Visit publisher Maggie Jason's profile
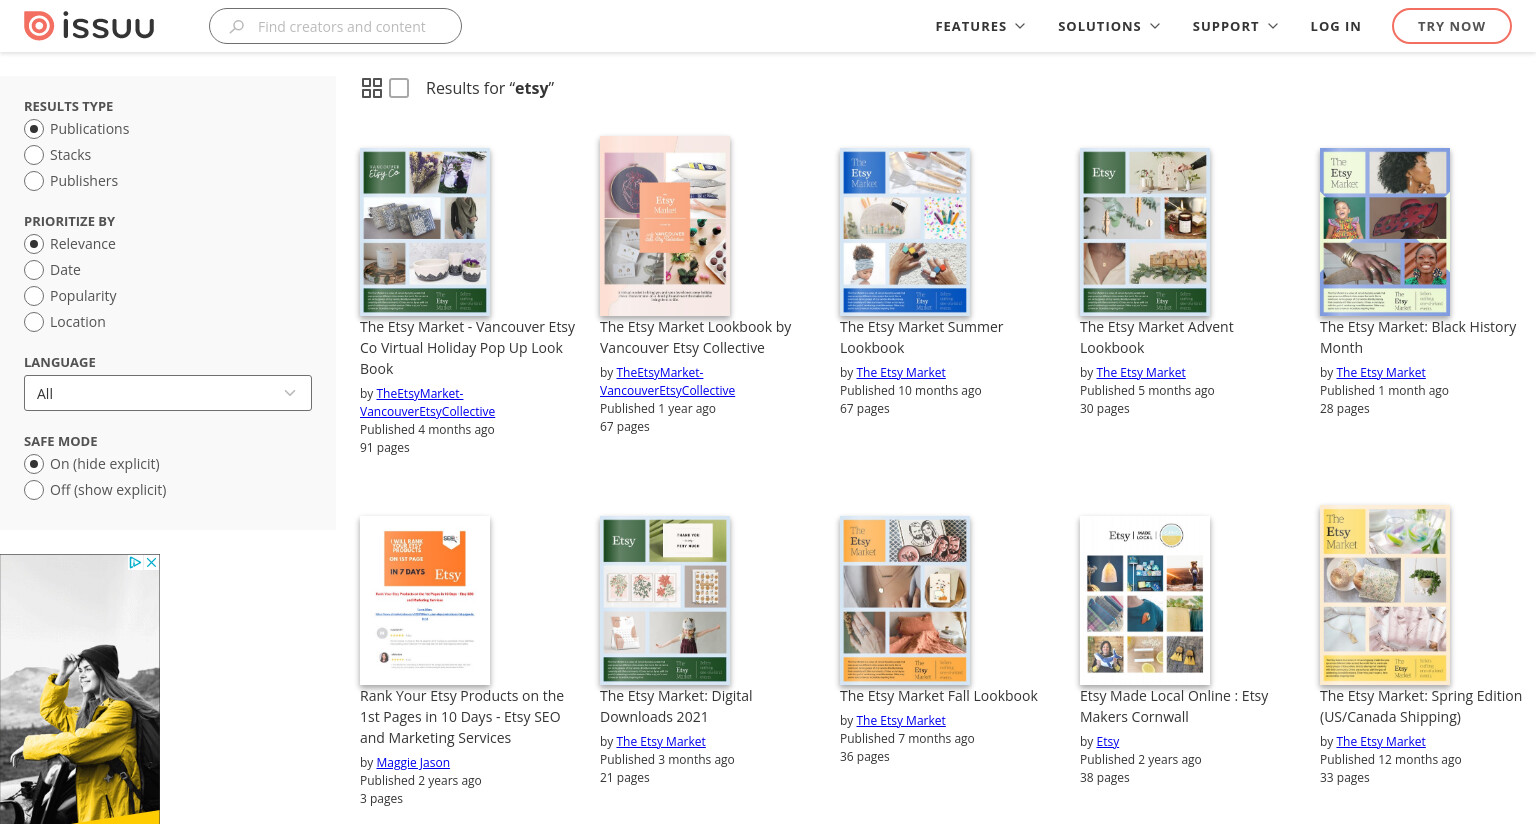Viewport: 1536px width, 824px height. pyautogui.click(x=413, y=762)
